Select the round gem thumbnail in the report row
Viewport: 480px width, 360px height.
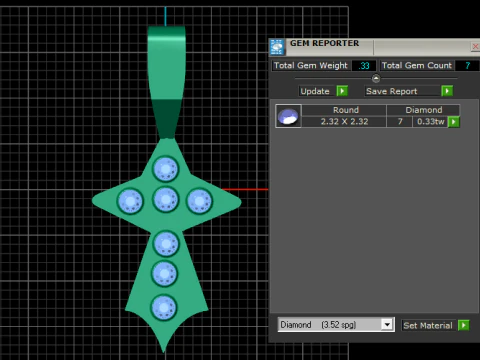(x=288, y=116)
